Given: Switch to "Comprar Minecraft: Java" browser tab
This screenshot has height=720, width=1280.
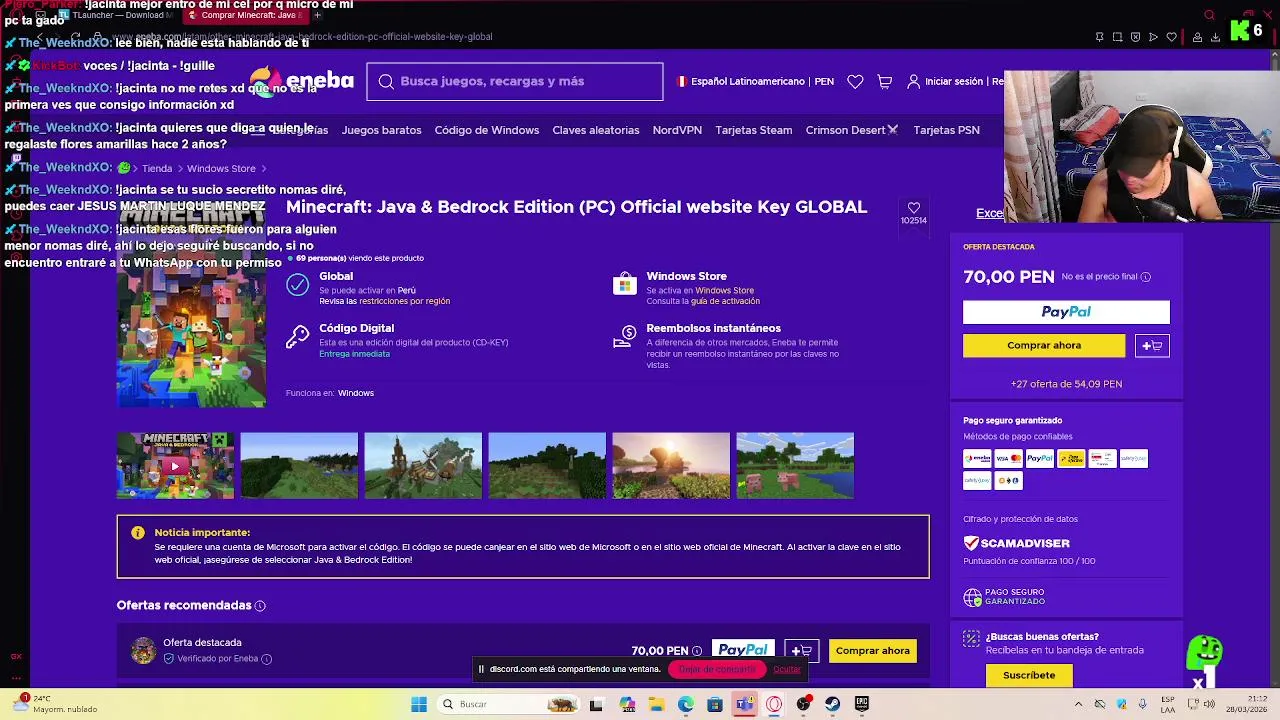Looking at the screenshot, I should tap(246, 15).
